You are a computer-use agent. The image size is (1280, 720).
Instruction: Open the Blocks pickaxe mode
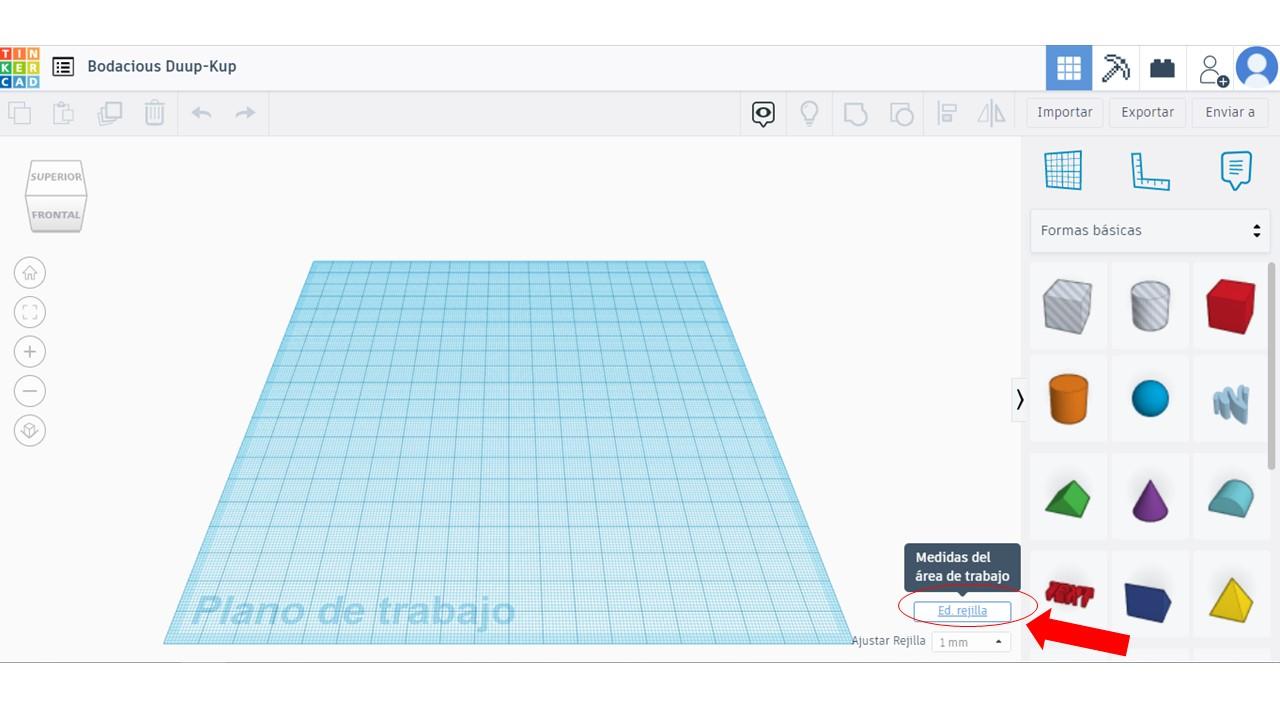pyautogui.click(x=1115, y=68)
